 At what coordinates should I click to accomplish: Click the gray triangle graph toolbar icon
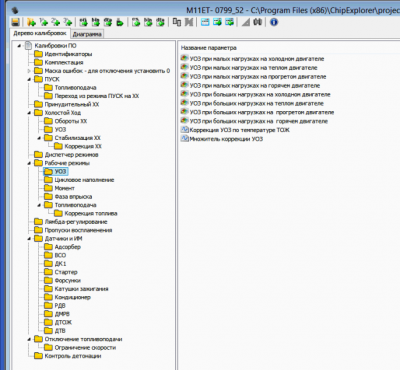point(246,22)
